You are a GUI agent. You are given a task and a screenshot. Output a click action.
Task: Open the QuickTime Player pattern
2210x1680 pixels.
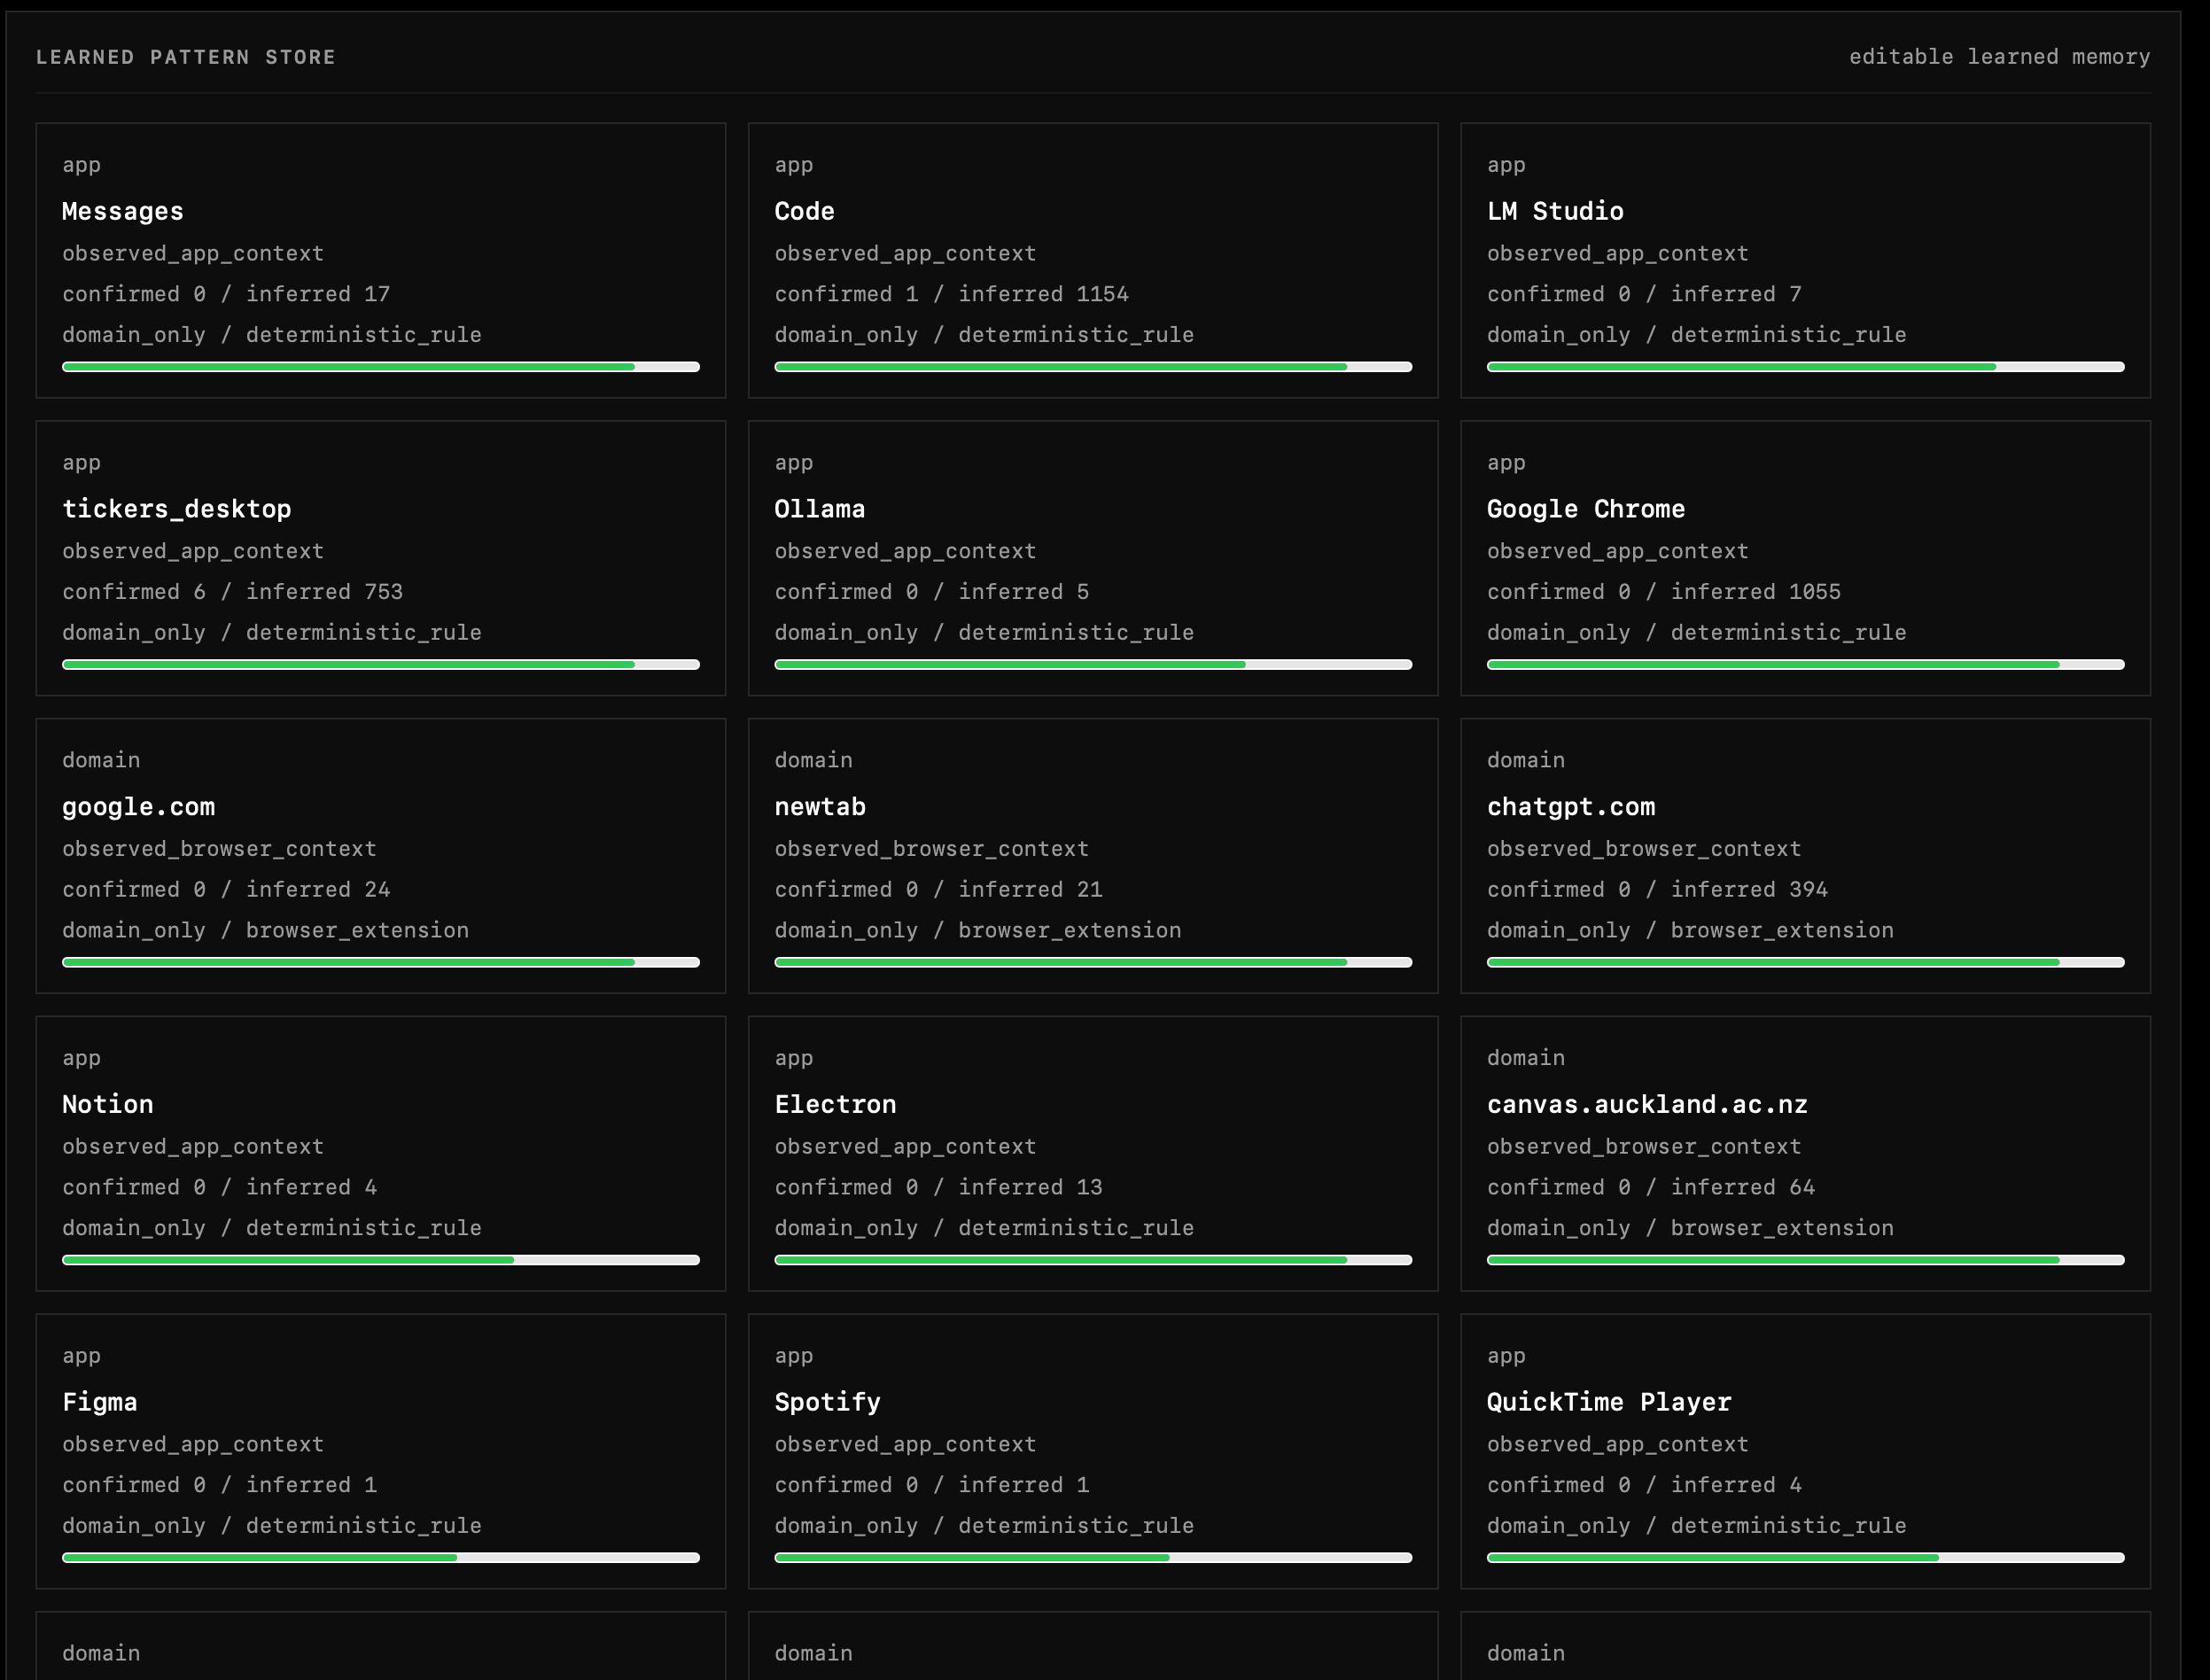pos(1805,1451)
